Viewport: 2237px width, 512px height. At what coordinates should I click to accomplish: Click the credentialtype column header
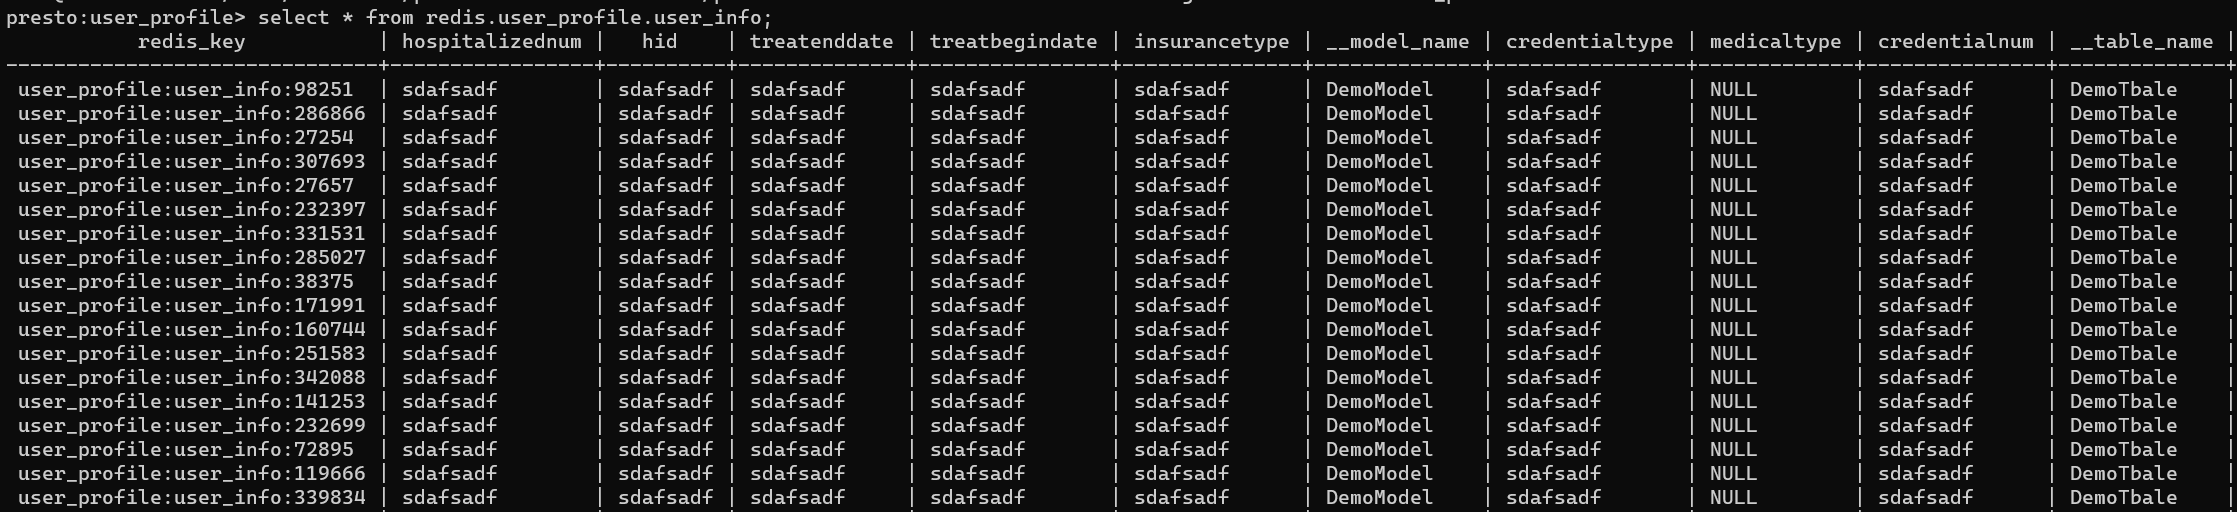(x=1589, y=42)
